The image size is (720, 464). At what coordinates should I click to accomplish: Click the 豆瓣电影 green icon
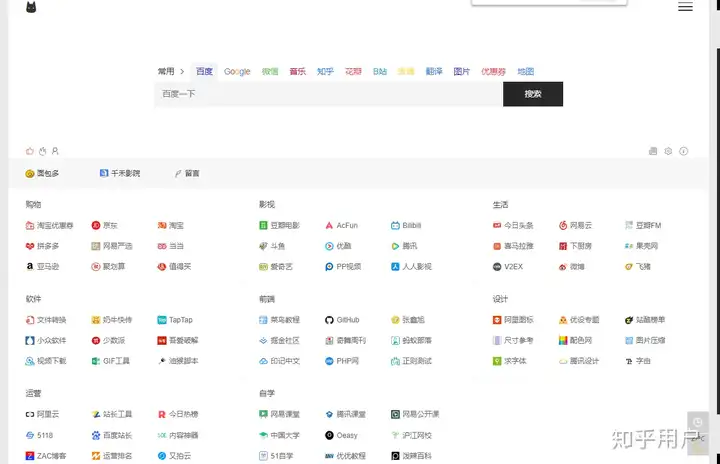[263, 225]
